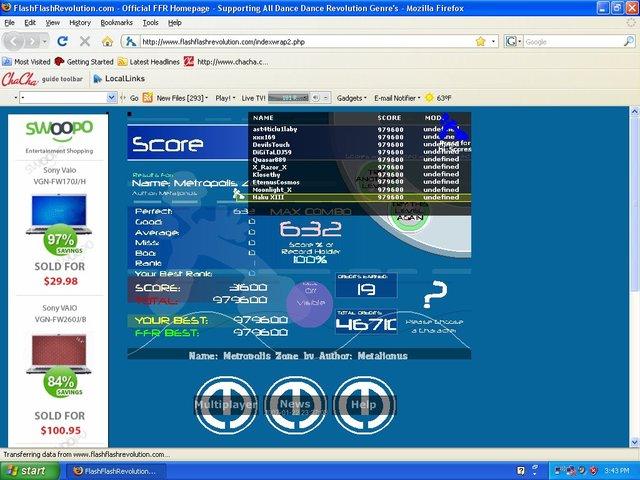Open the Bookmarks menu

pyautogui.click(x=116, y=22)
